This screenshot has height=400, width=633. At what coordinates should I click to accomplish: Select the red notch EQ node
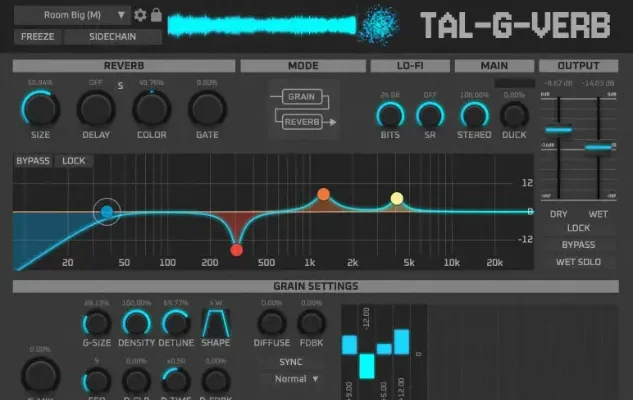click(237, 250)
